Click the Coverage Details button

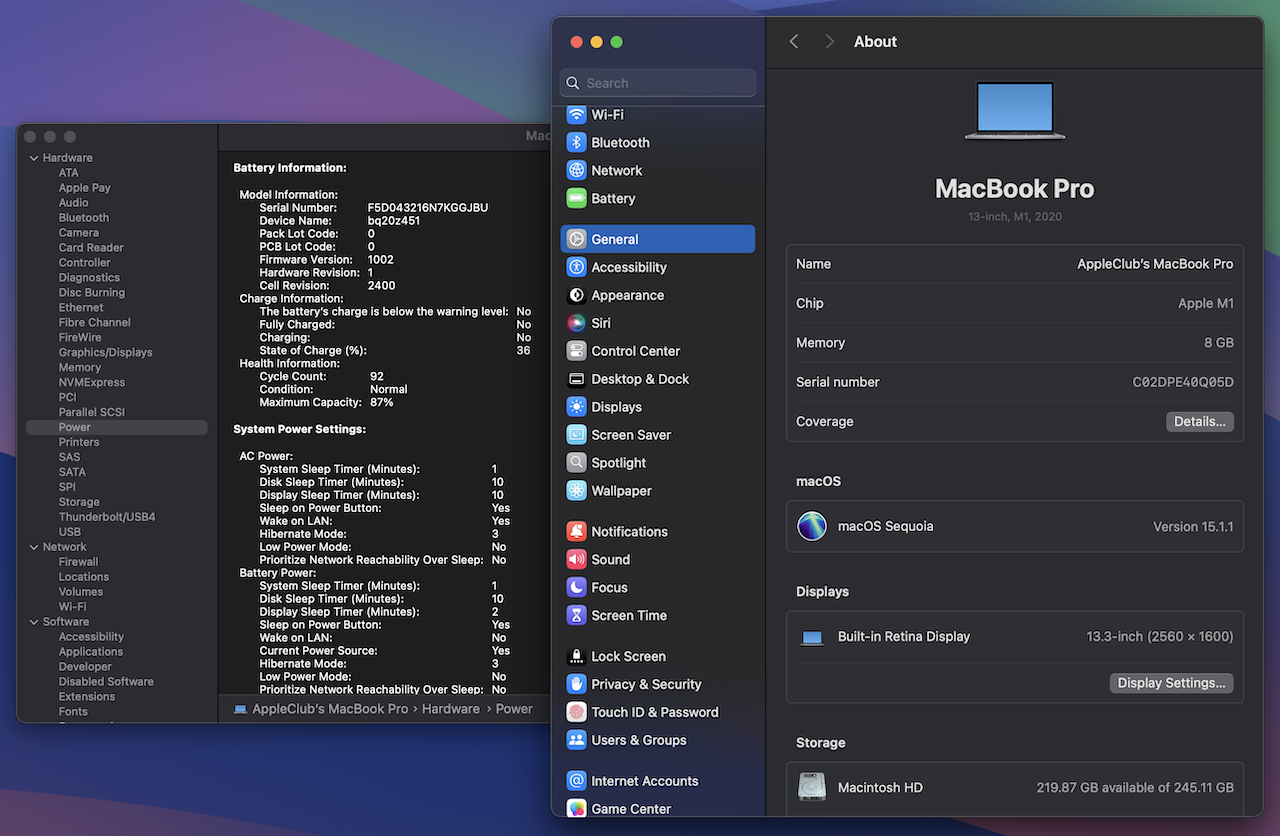coord(1199,422)
